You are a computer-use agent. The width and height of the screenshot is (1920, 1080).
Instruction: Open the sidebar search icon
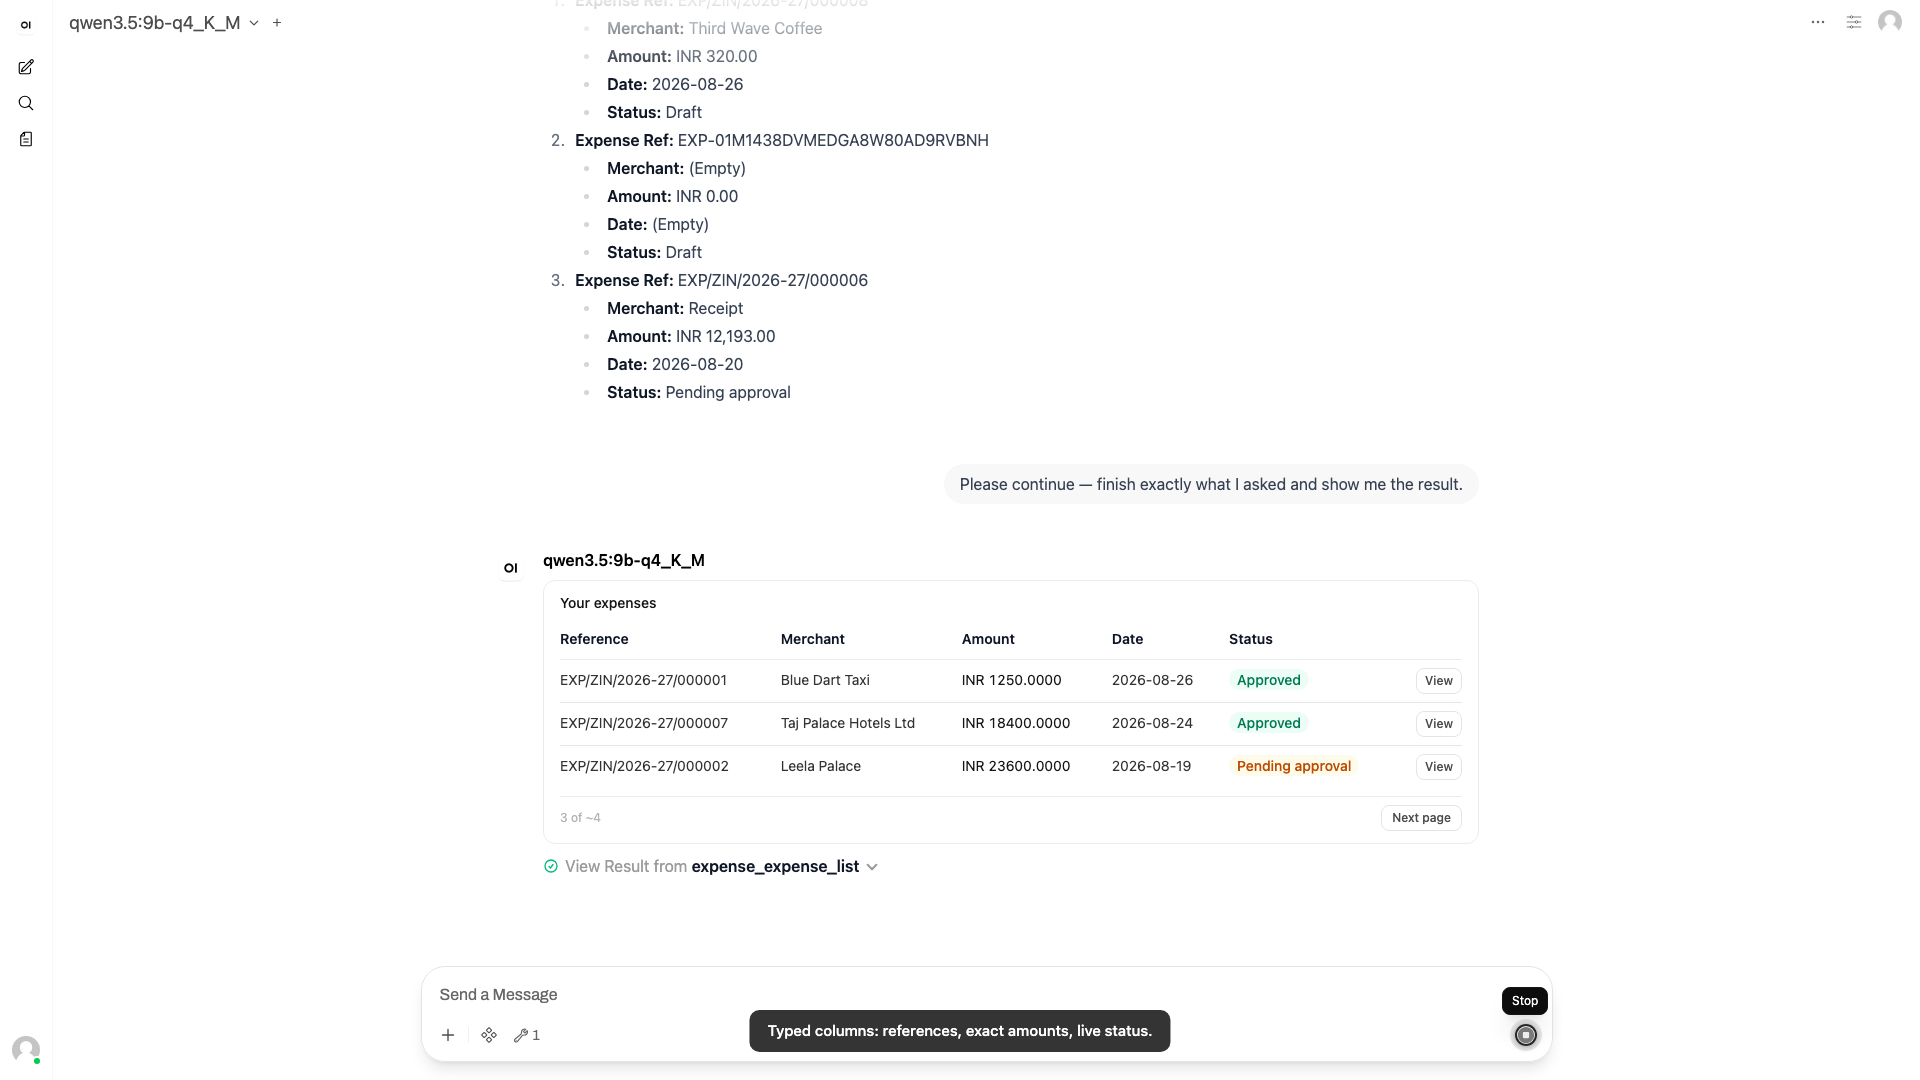pos(26,103)
